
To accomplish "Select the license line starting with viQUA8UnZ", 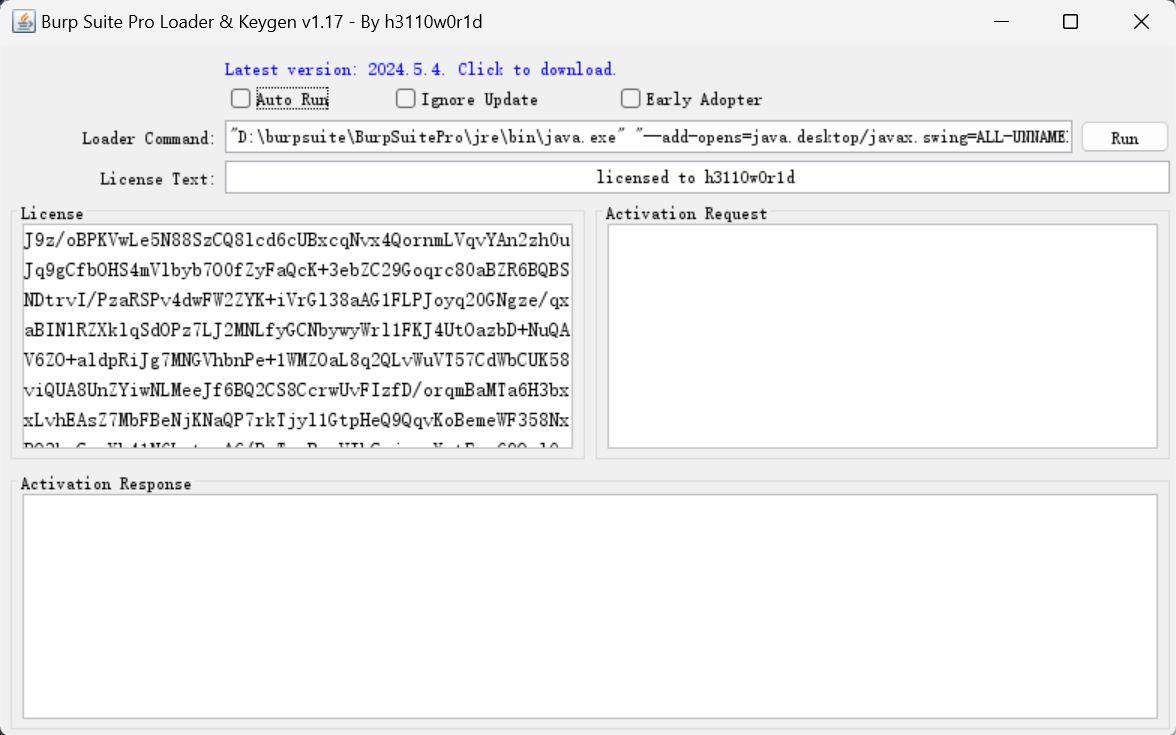I will click(297, 390).
